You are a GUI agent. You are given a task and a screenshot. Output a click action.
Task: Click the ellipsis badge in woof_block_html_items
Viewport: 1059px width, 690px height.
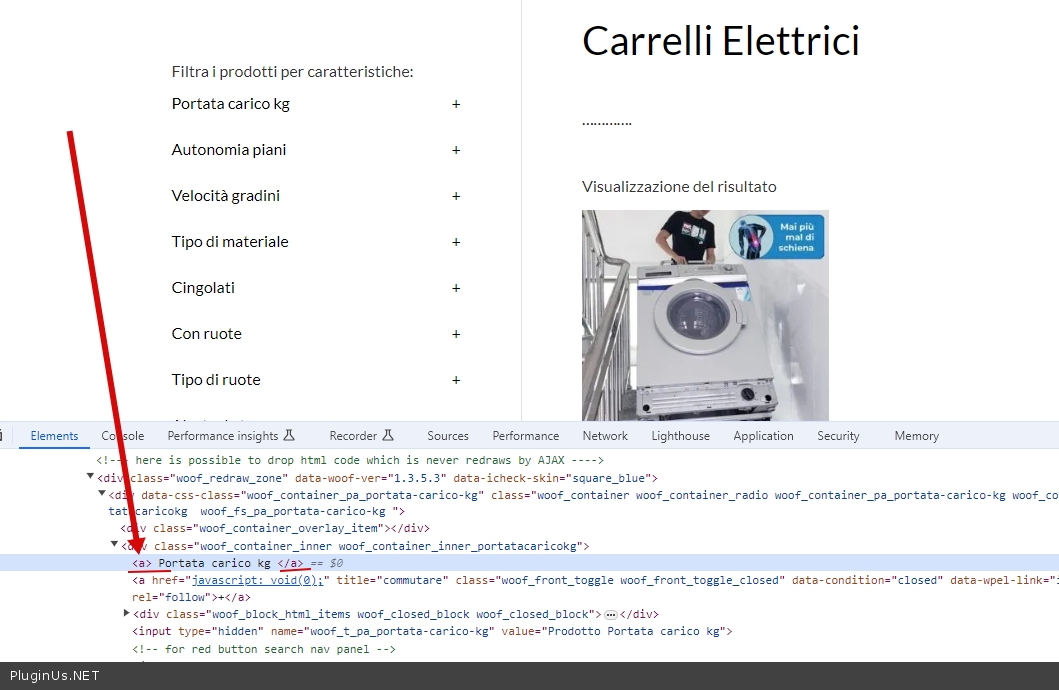click(x=611, y=614)
